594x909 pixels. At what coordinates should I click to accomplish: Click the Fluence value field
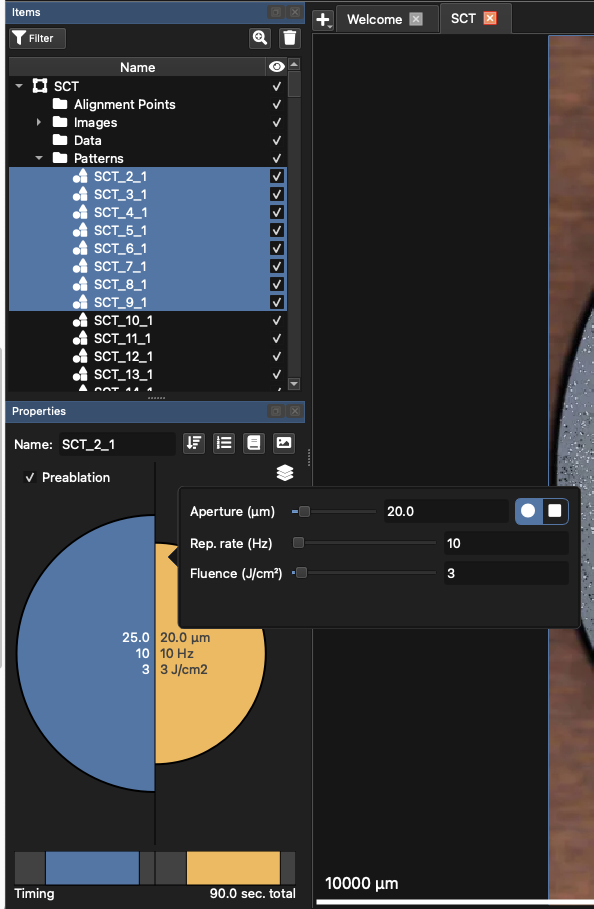506,573
